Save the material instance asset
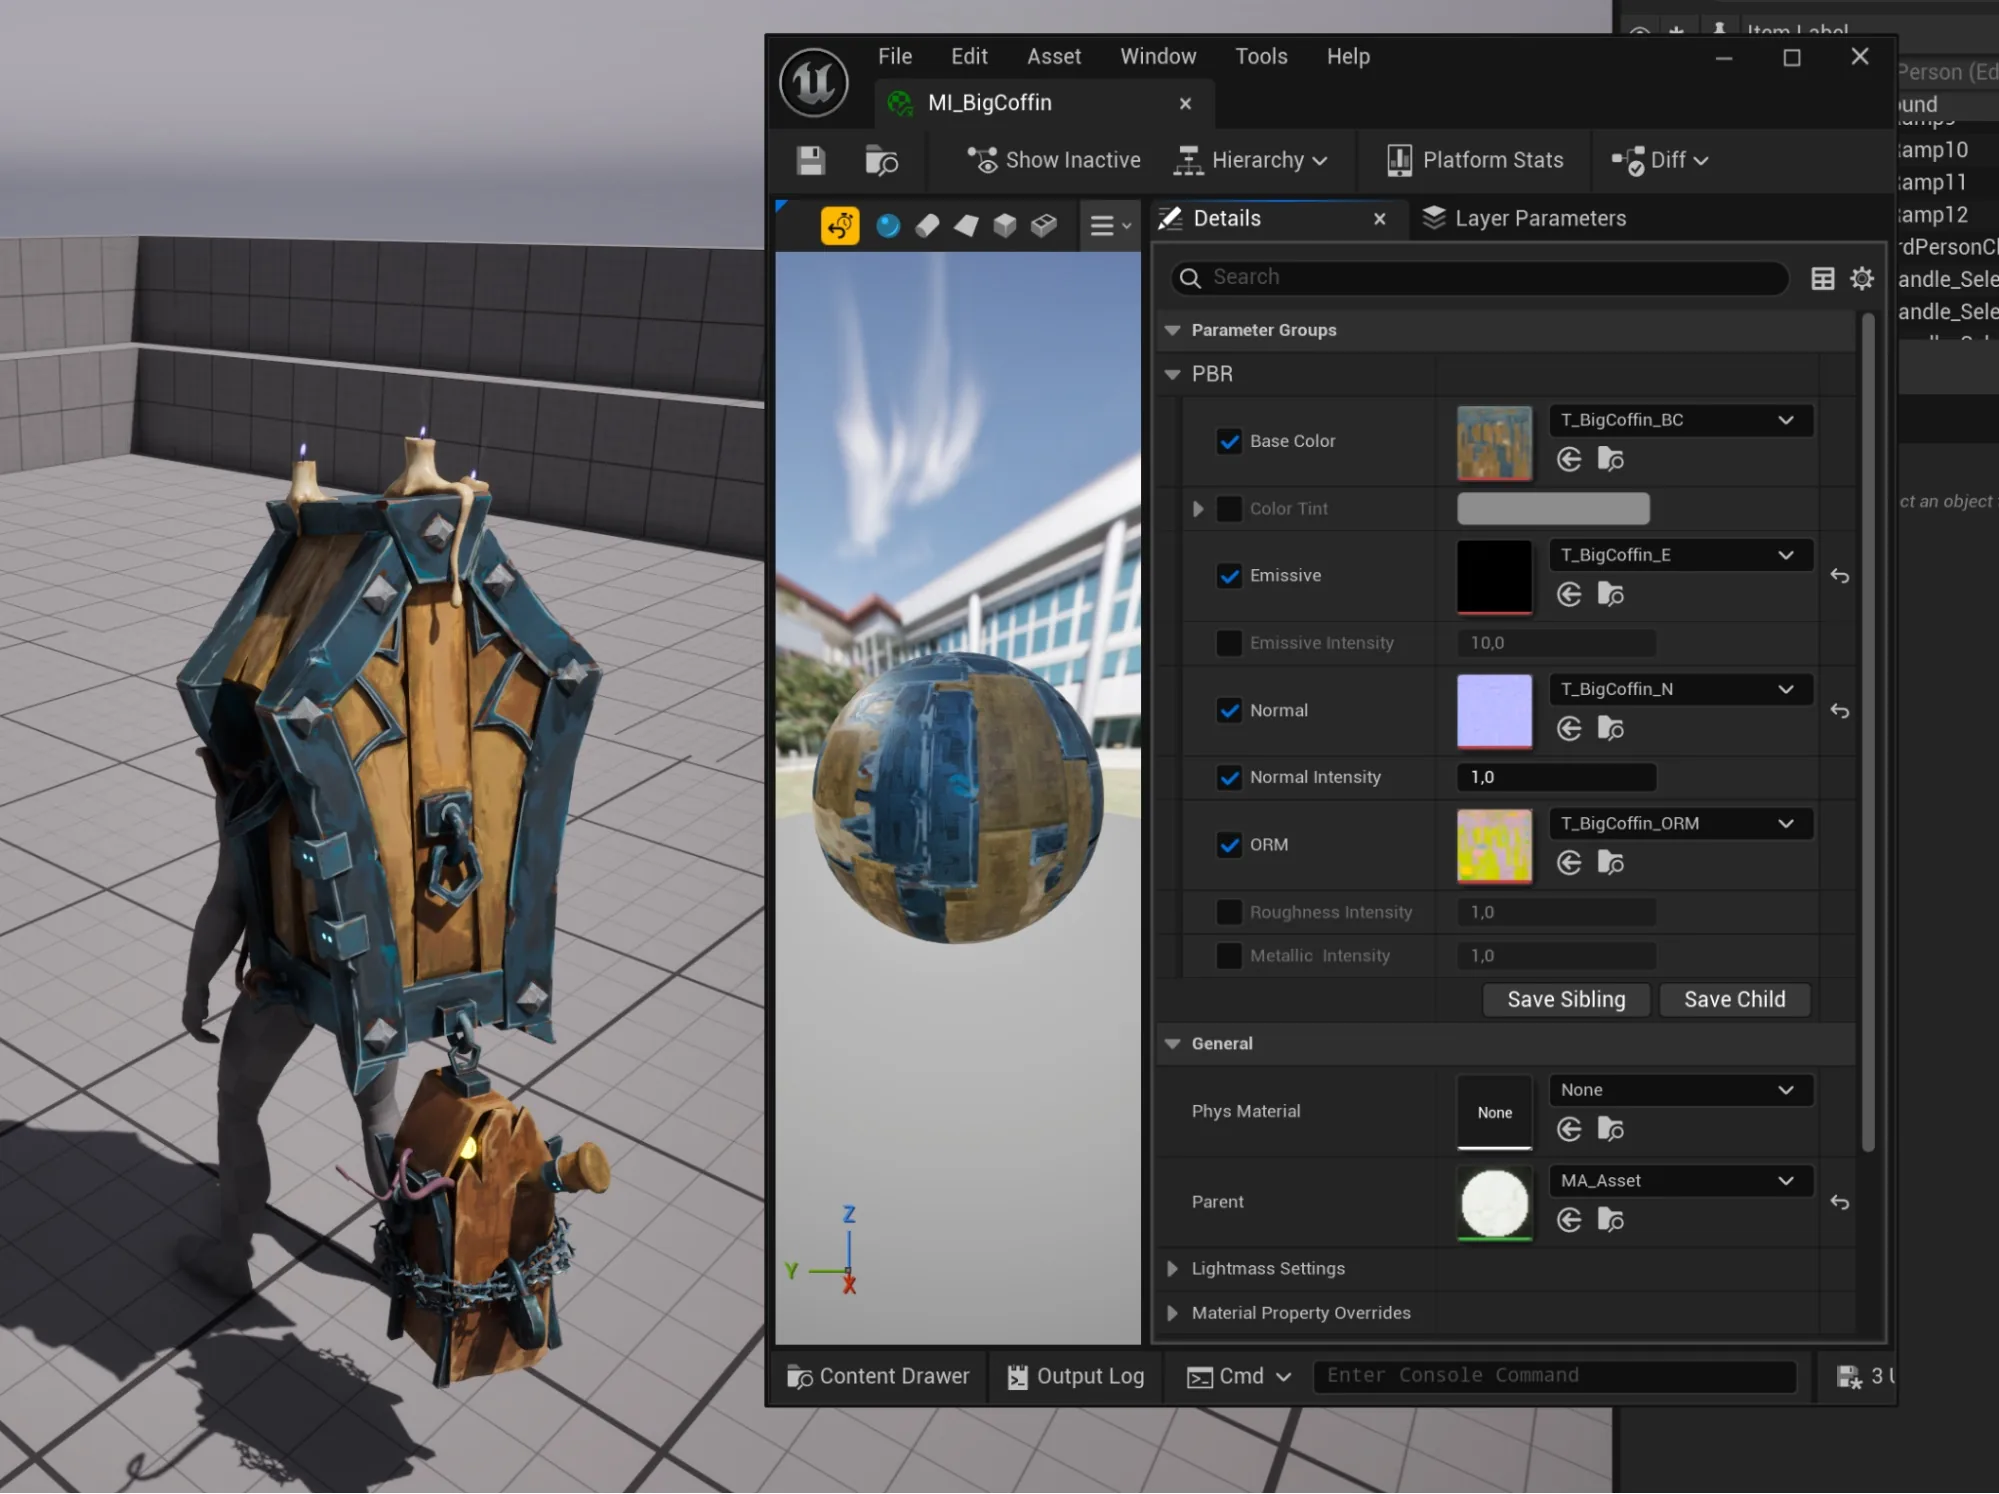 pyautogui.click(x=811, y=160)
